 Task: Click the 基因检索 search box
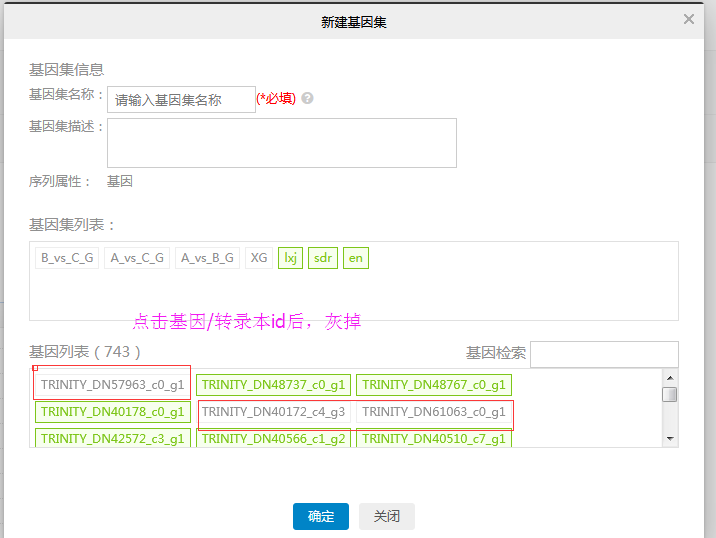click(604, 354)
